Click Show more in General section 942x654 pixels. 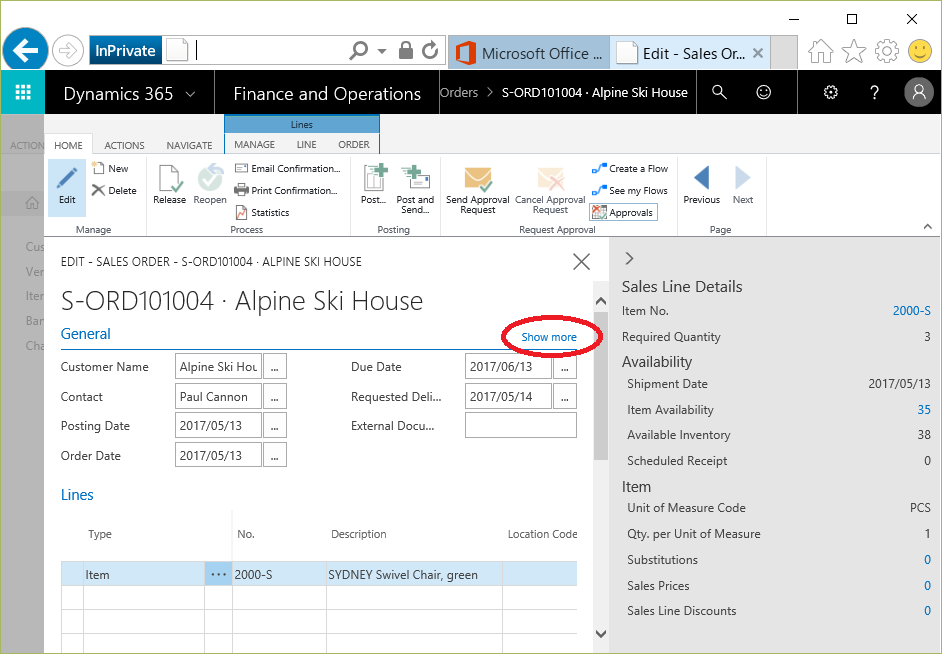click(548, 337)
